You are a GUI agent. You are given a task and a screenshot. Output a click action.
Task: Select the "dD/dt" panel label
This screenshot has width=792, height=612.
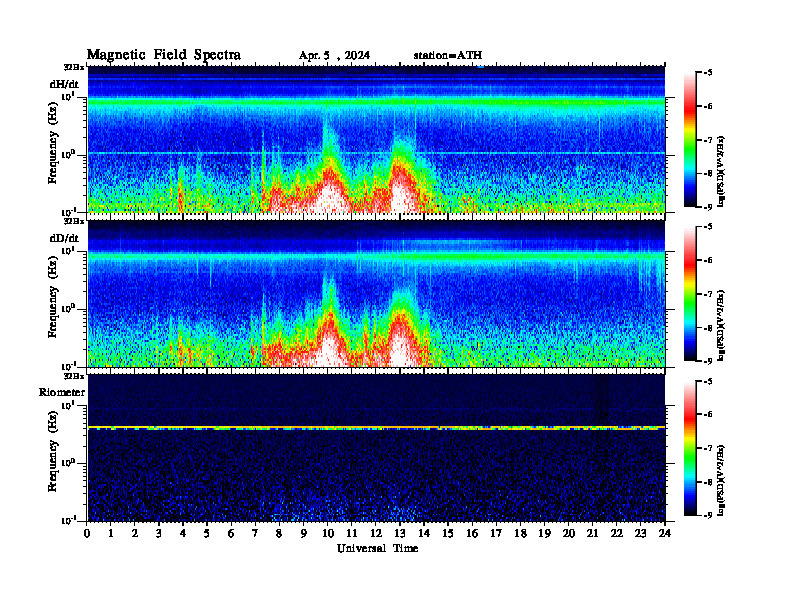point(64,238)
